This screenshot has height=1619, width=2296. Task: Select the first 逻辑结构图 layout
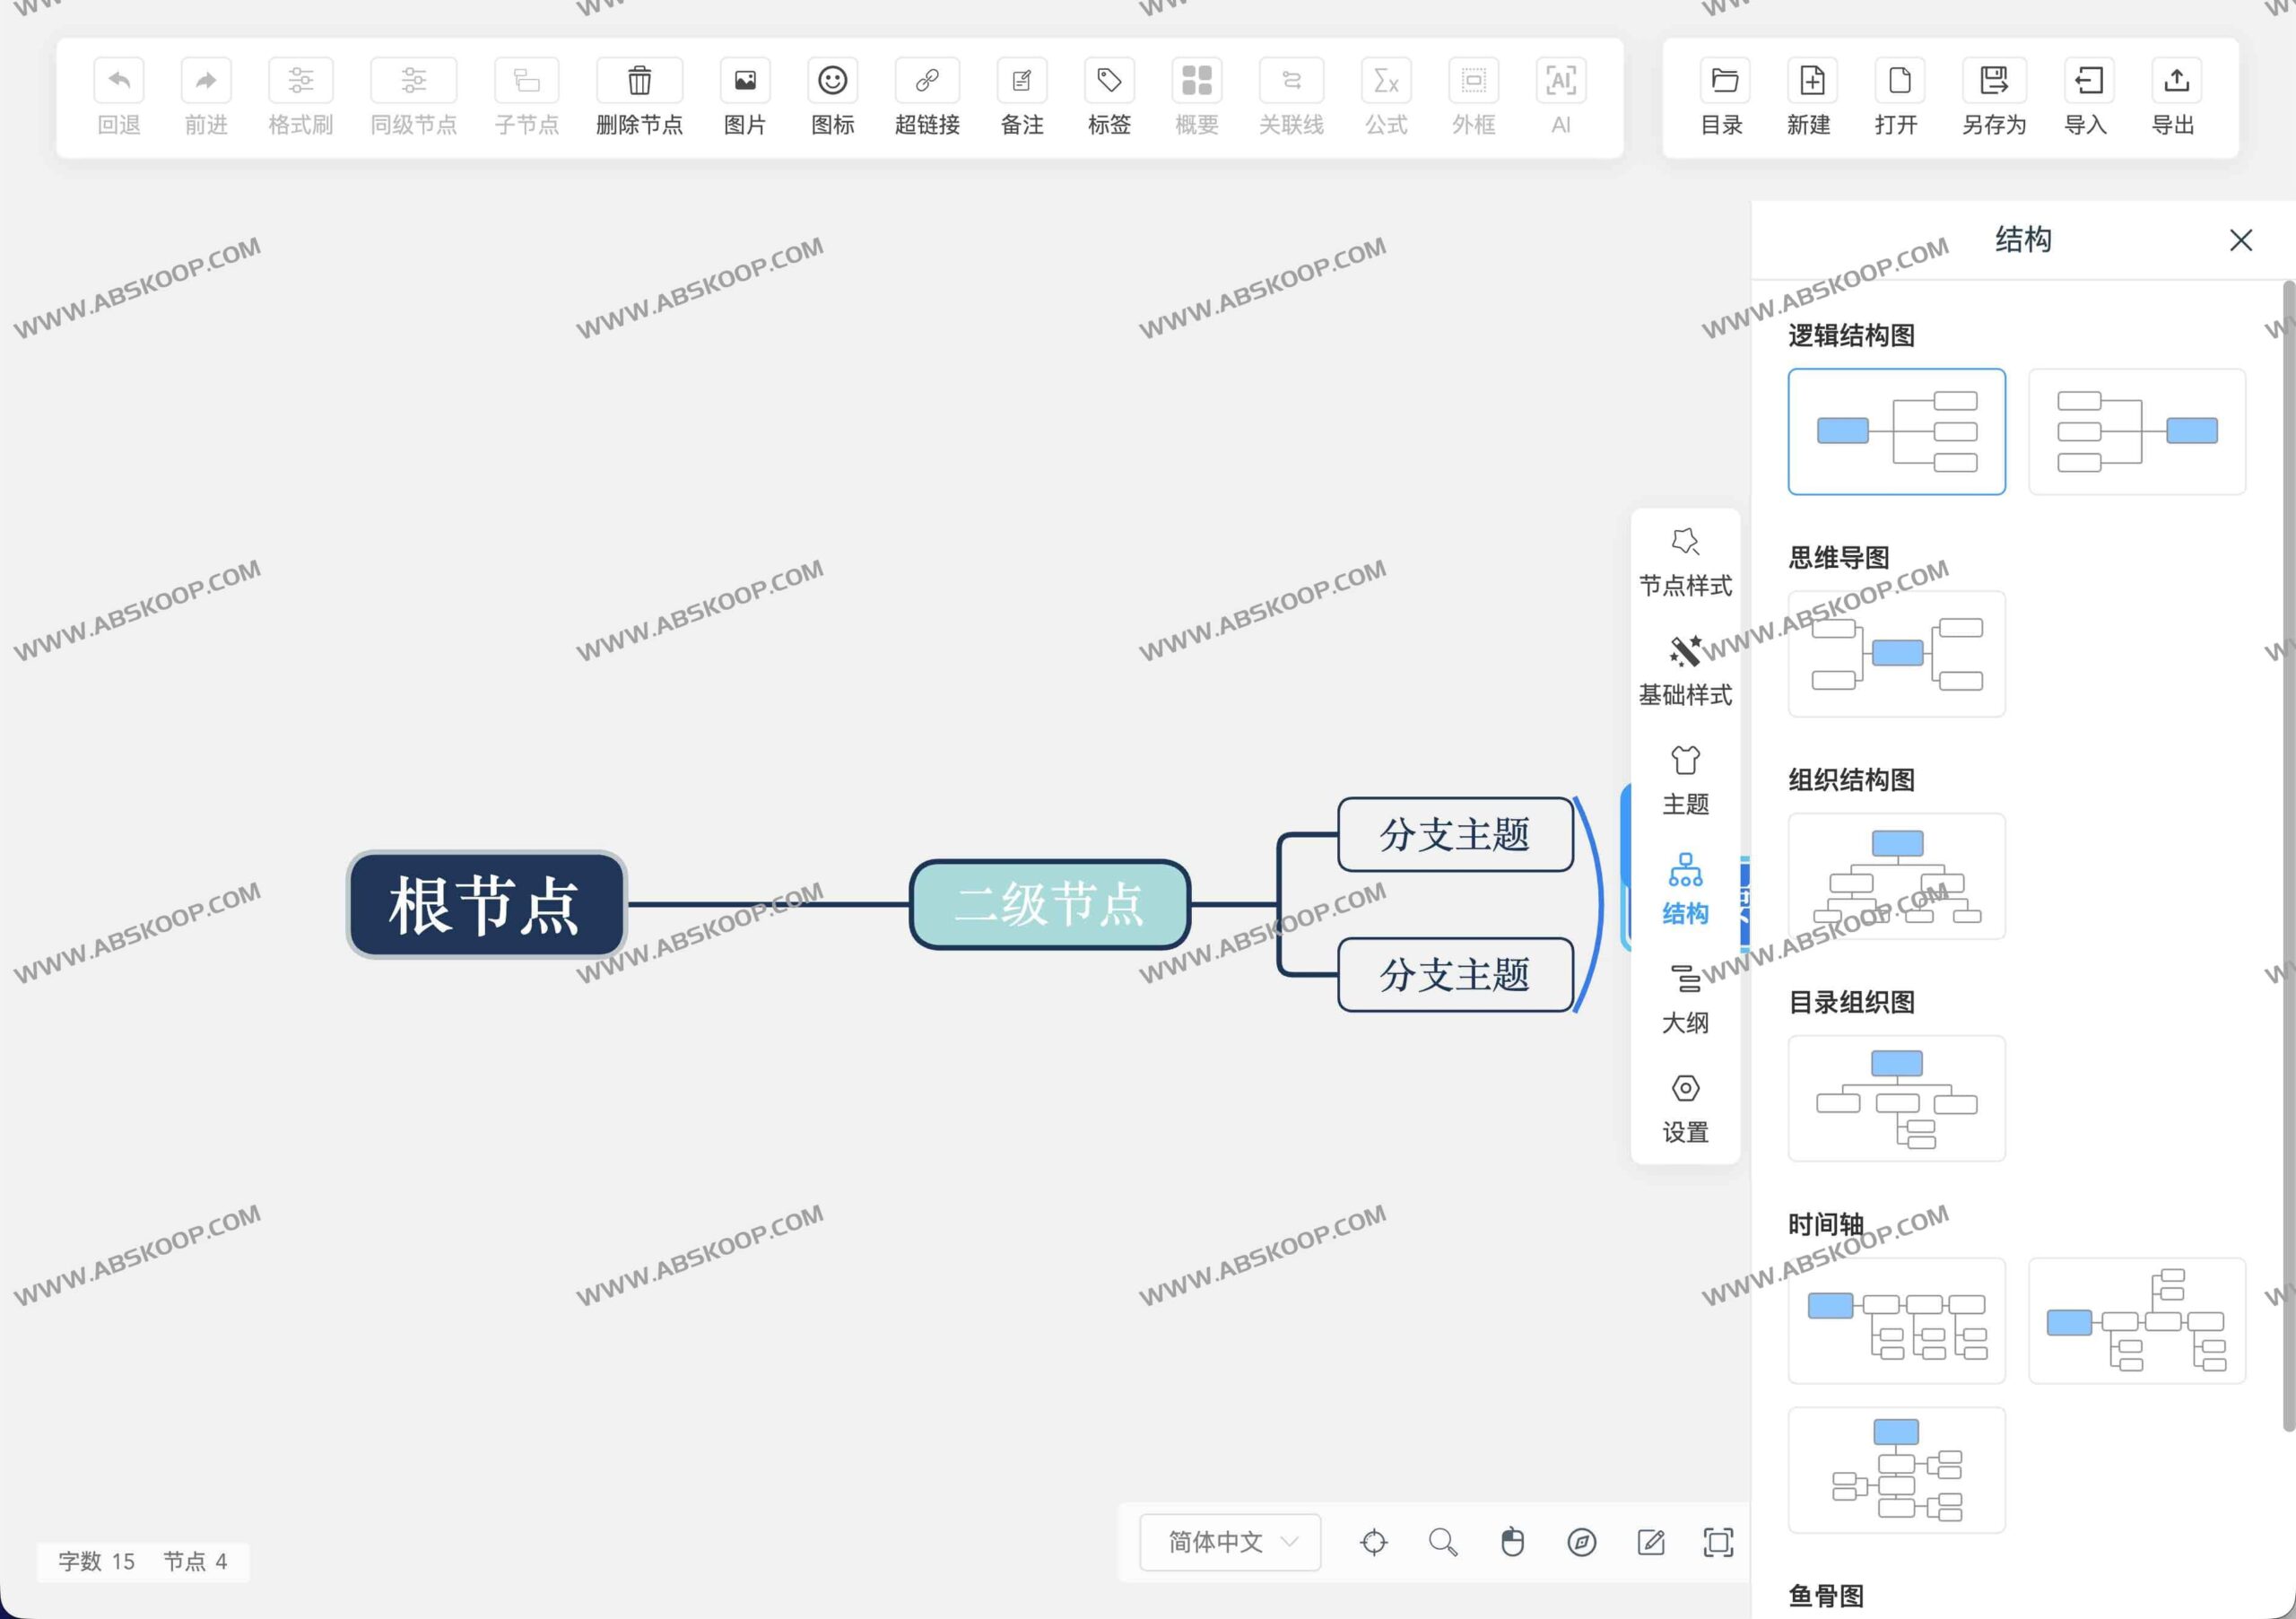click(x=1896, y=431)
